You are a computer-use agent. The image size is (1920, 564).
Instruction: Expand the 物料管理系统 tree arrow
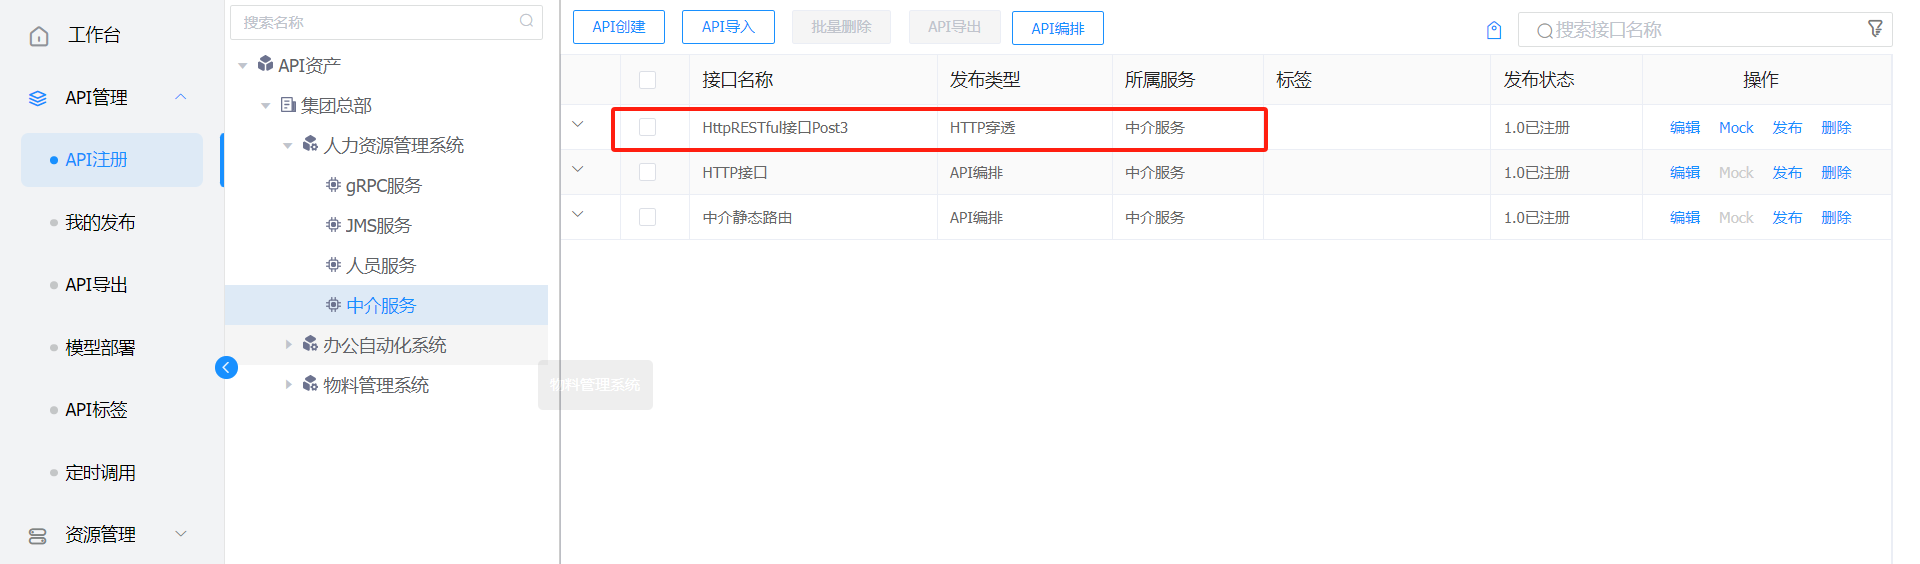click(288, 384)
